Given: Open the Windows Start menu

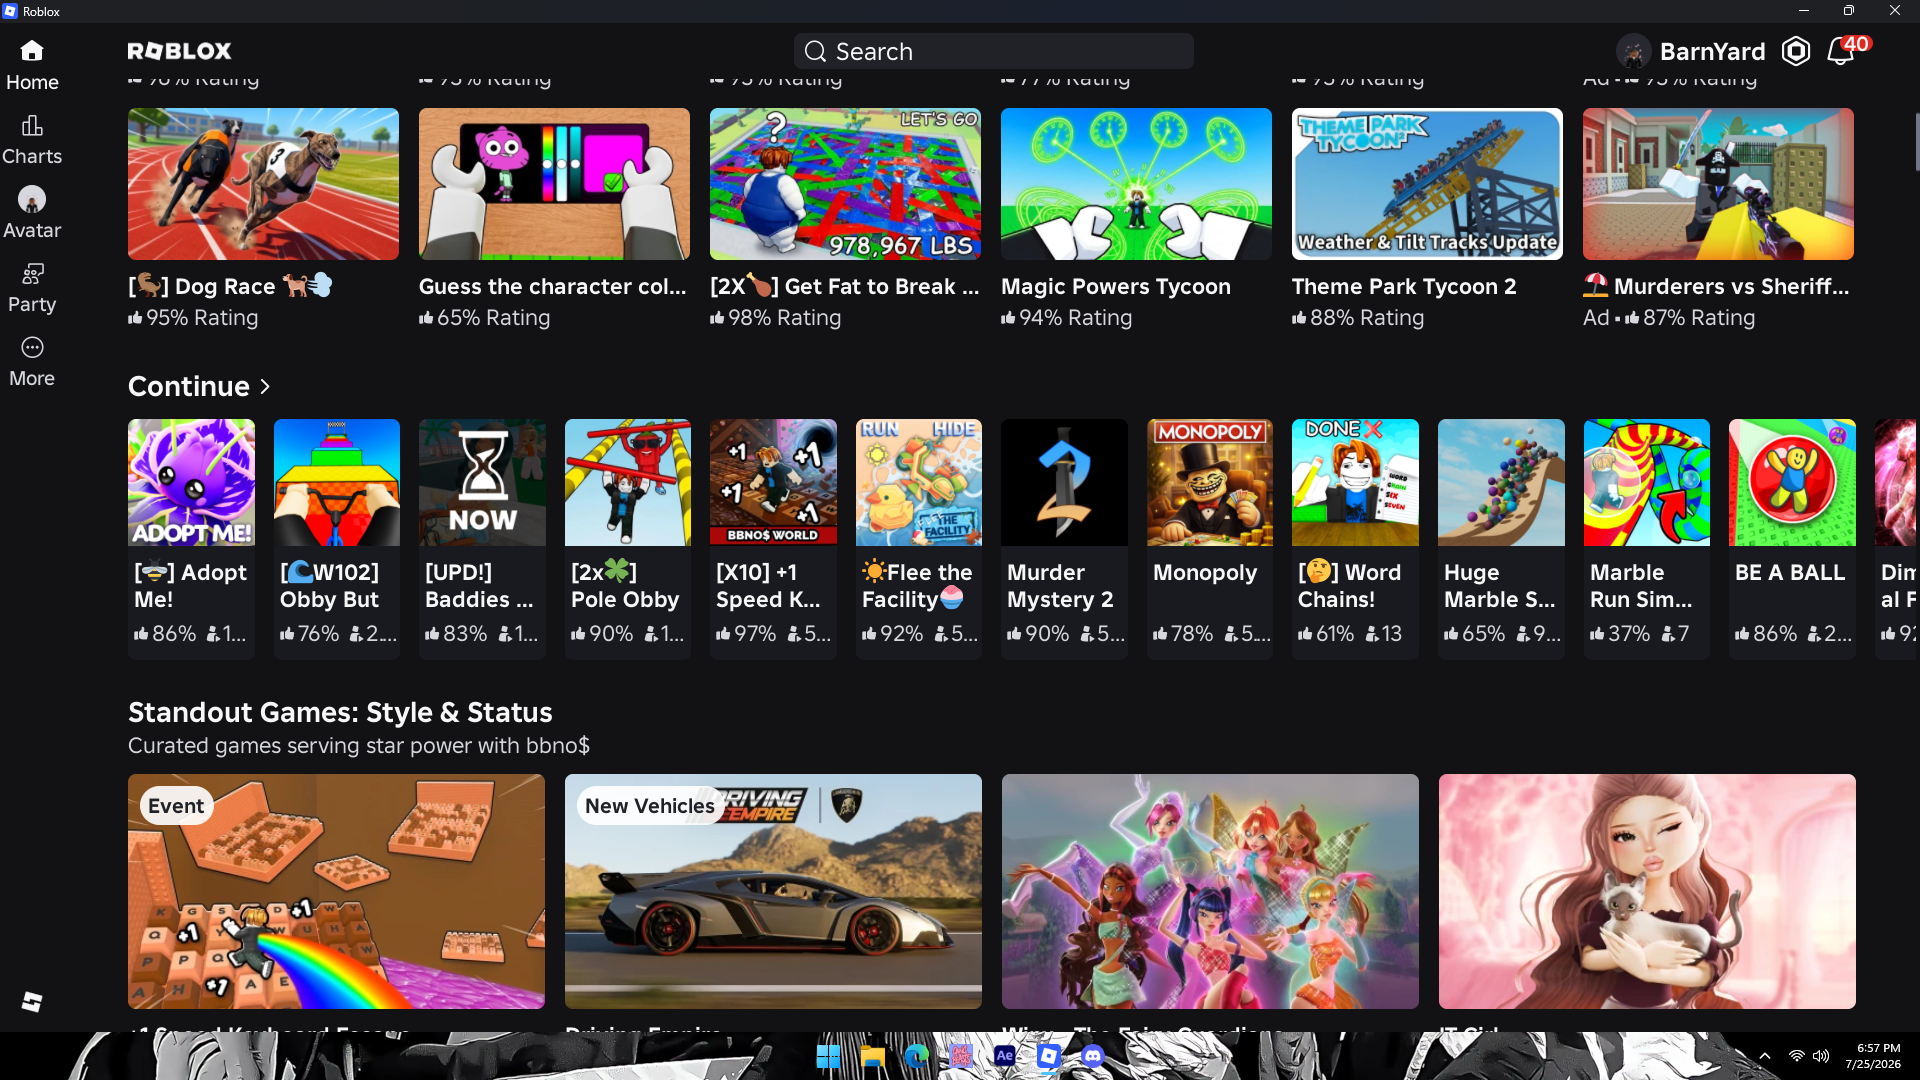Looking at the screenshot, I should (828, 1056).
